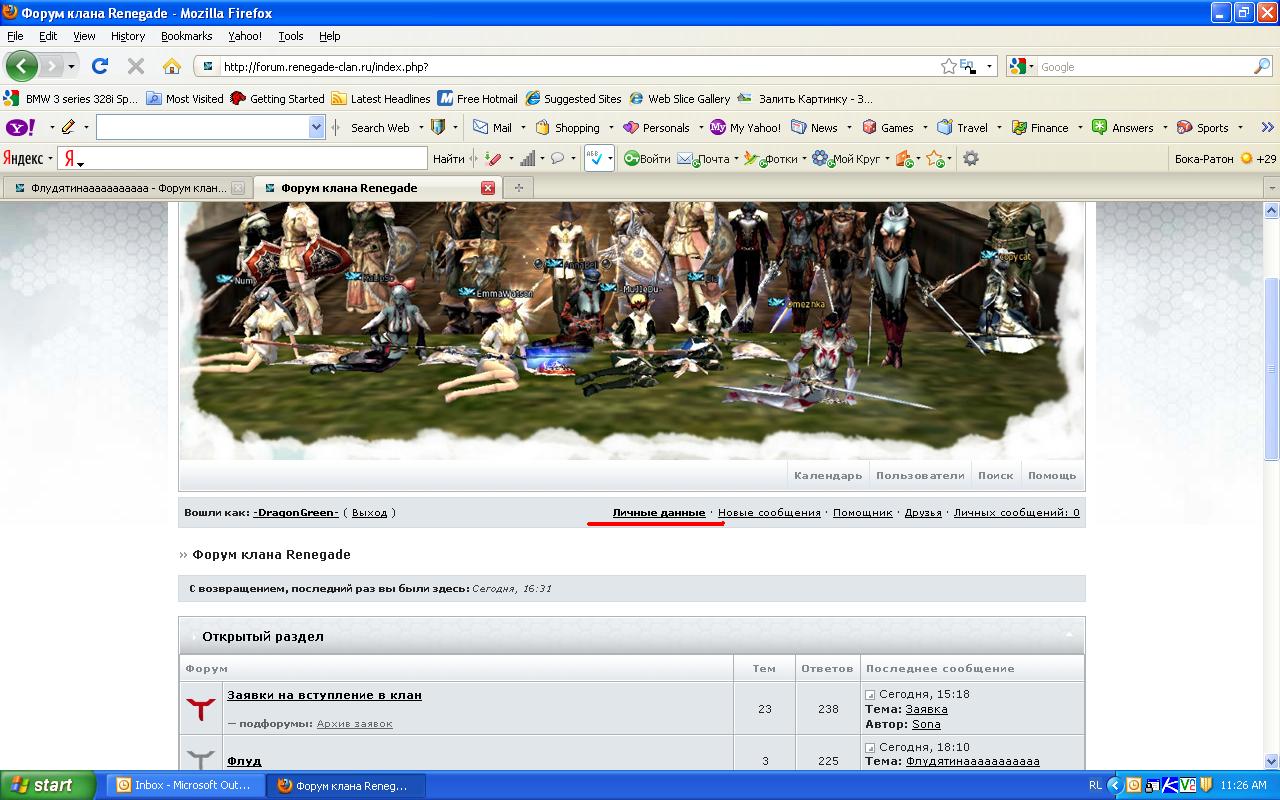Click the Заявки forum red status icon
Viewport: 1280px width, 800px height.
pyautogui.click(x=201, y=709)
